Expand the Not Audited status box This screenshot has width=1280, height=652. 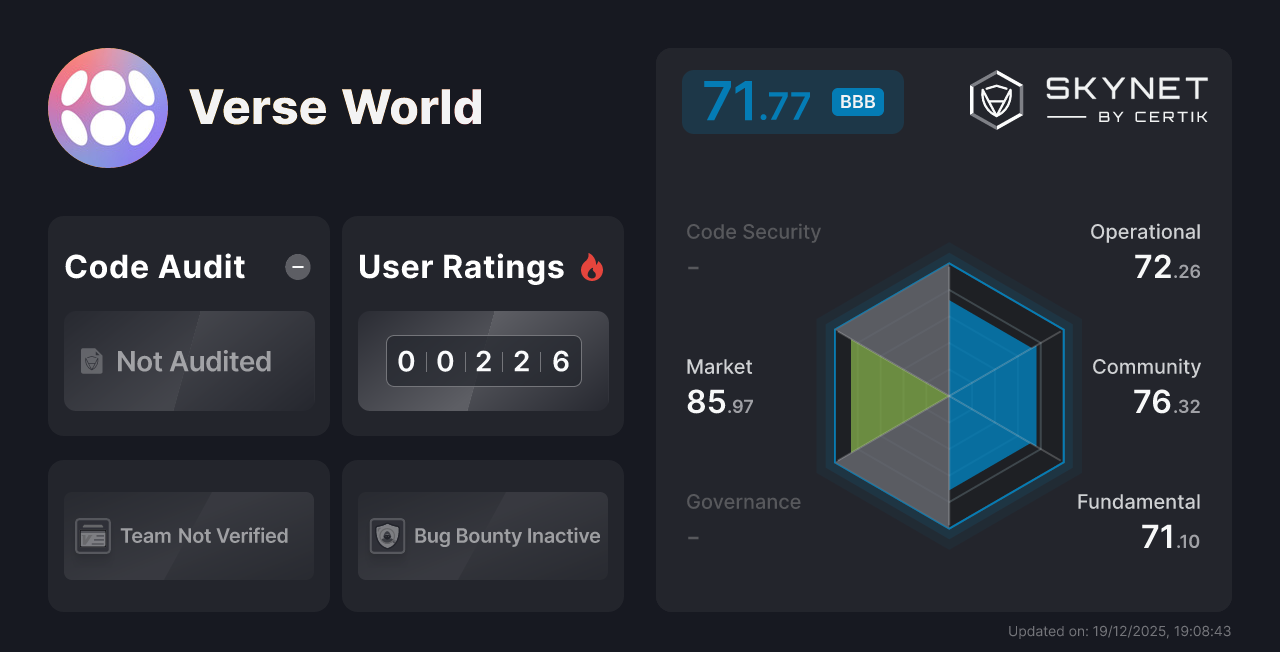pos(189,362)
